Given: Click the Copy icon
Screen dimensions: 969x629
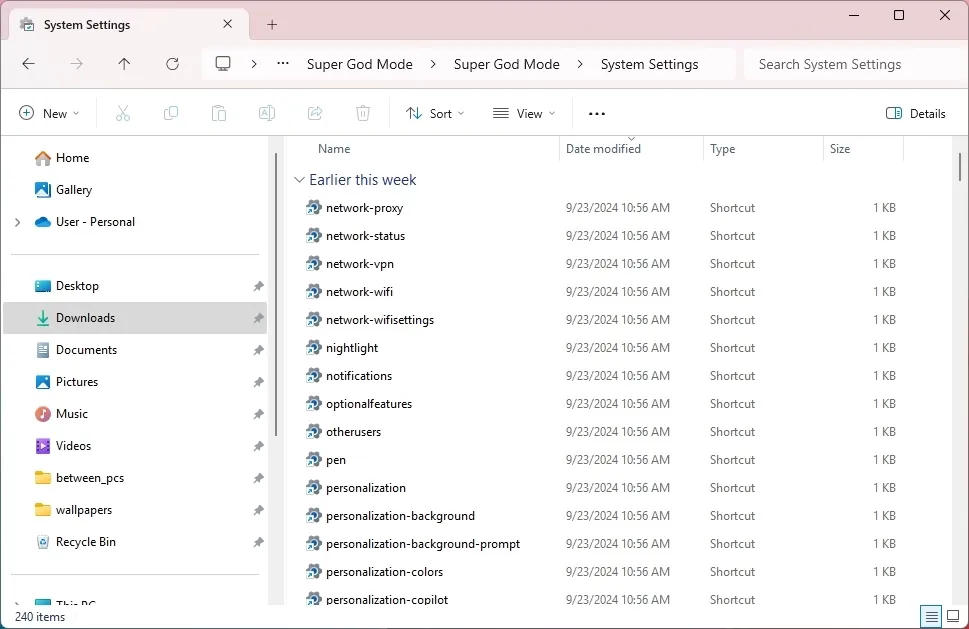Looking at the screenshot, I should (x=170, y=113).
